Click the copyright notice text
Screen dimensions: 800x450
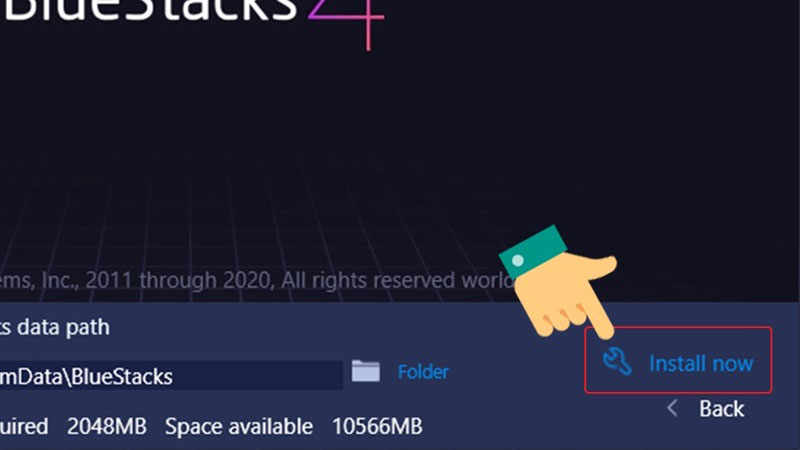click(255, 280)
